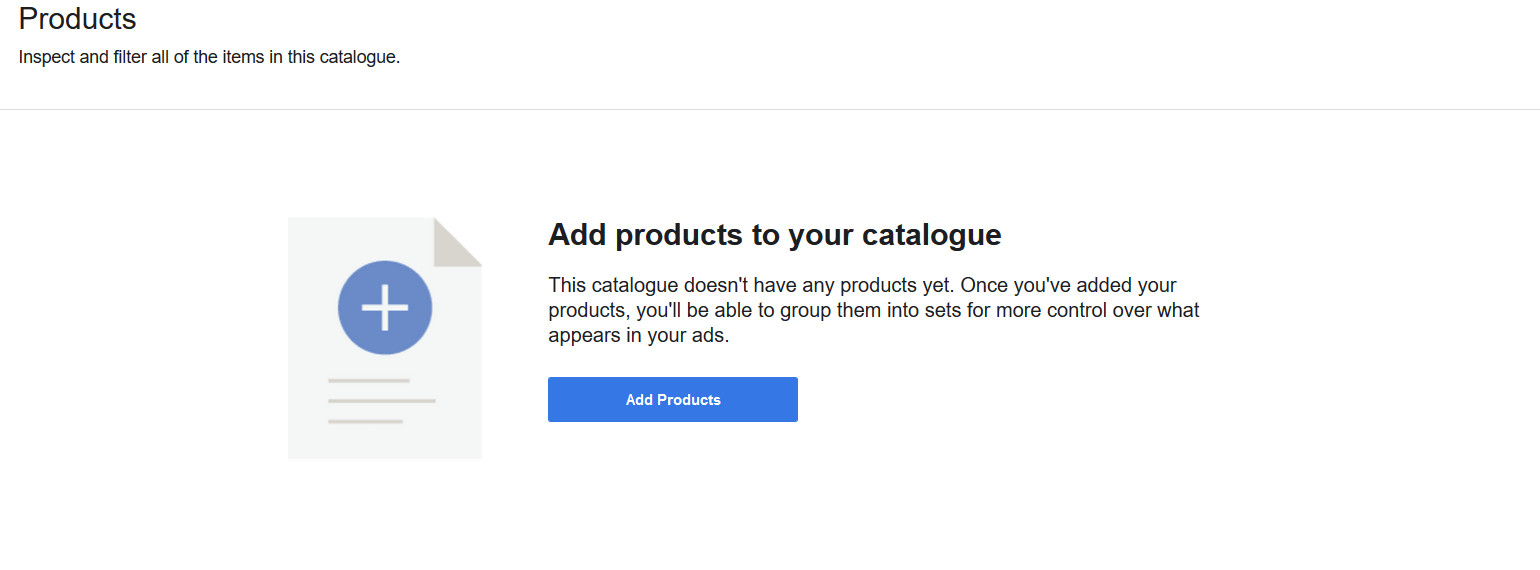This screenshot has width=1540, height=570.
Task: Click the text line 'appears in your ads.'
Action: [639, 336]
